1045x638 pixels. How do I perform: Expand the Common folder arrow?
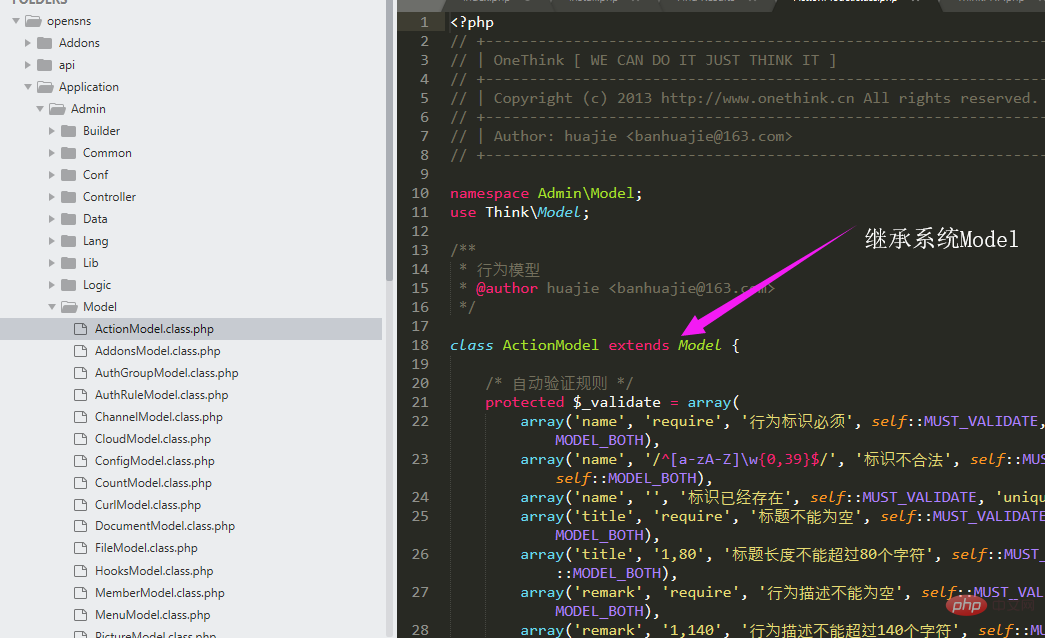click(52, 153)
